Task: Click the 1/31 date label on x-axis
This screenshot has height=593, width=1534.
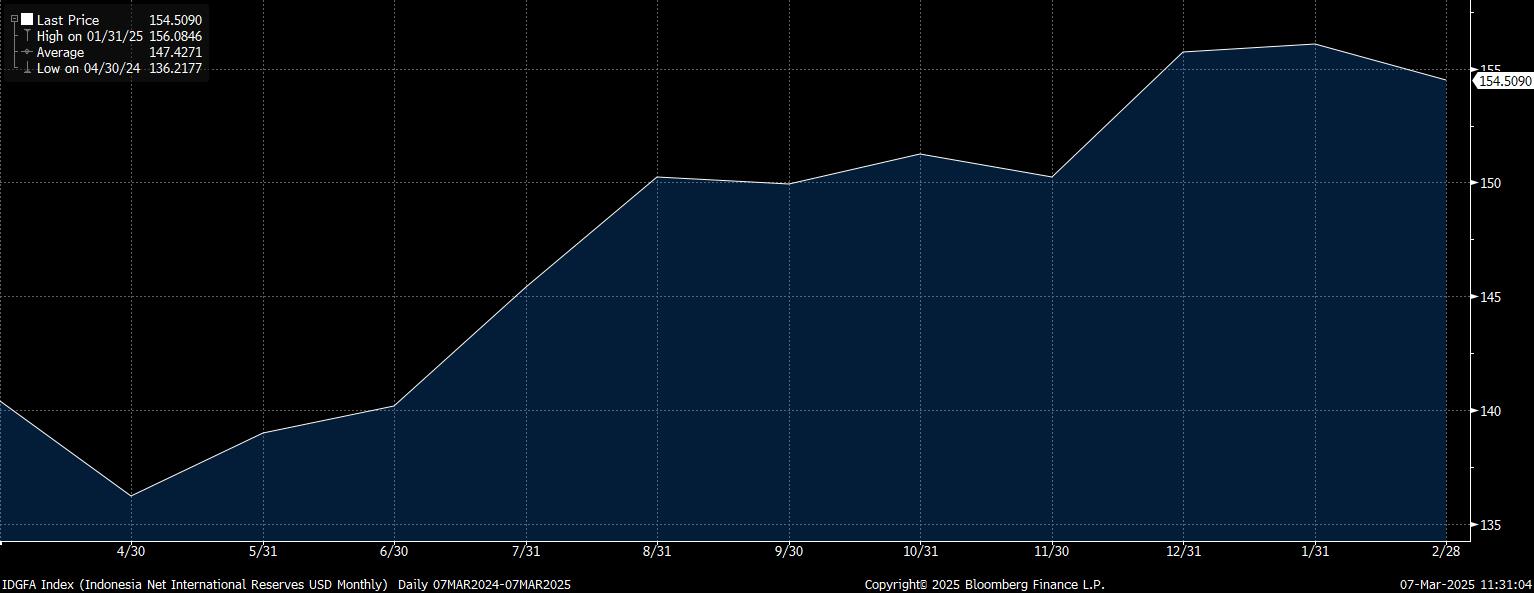Action: click(1314, 551)
